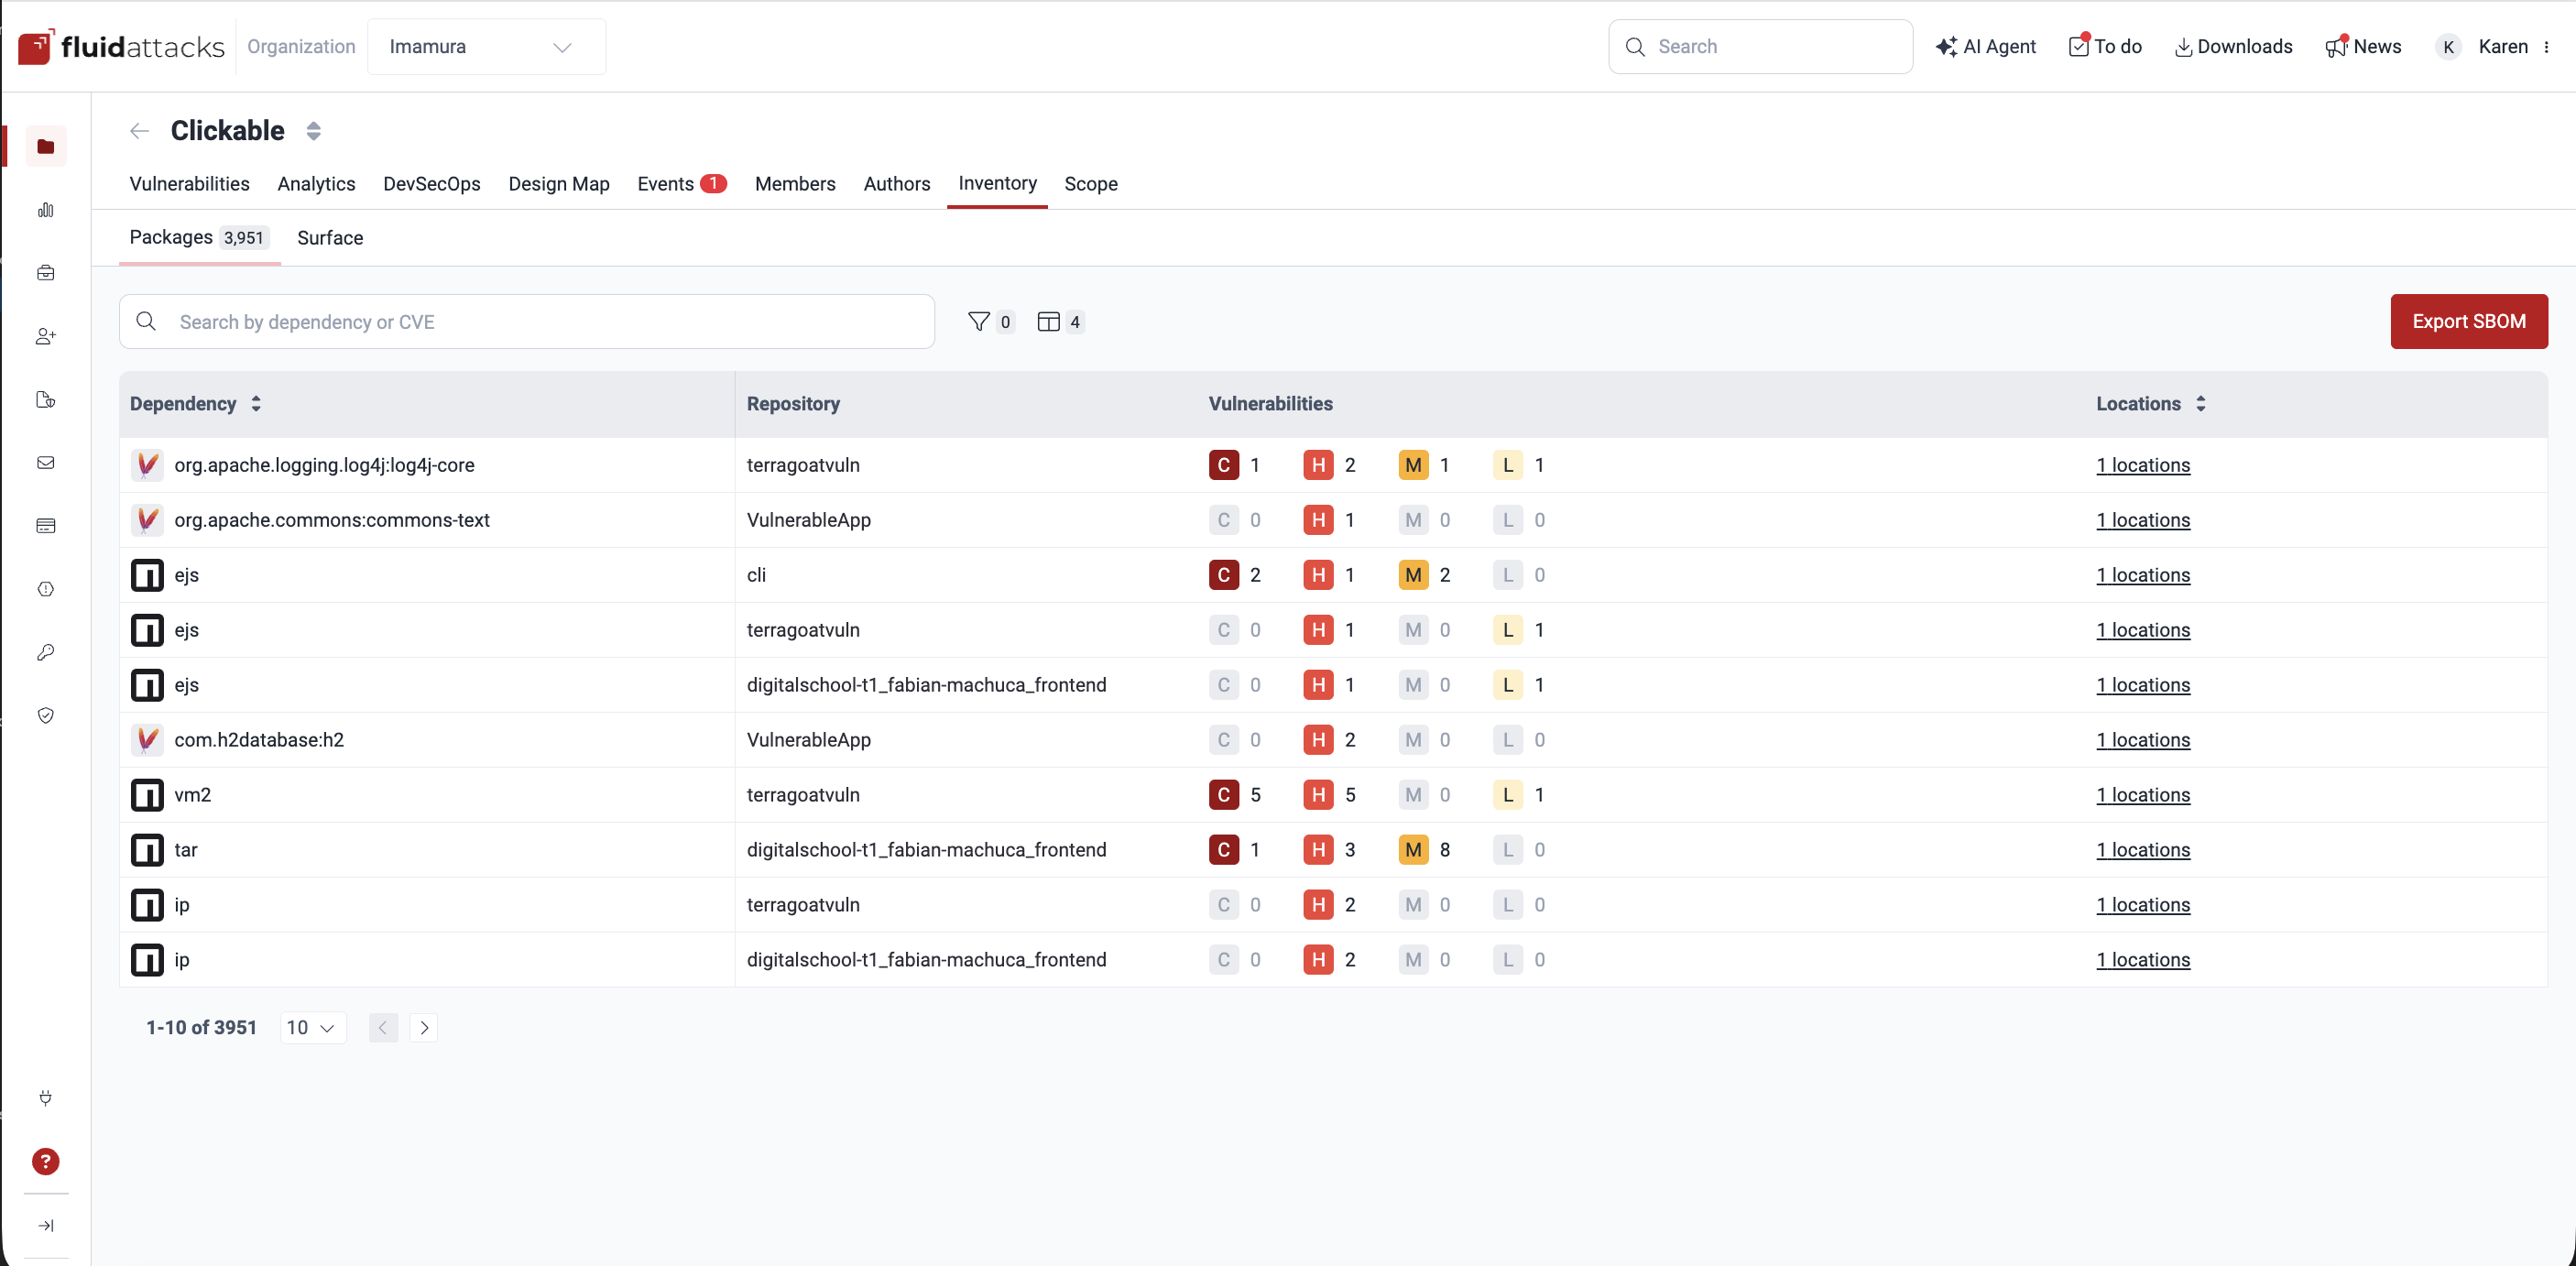Image resolution: width=2576 pixels, height=1266 pixels.
Task: Open the Vulnerabilities tab
Action: tap(189, 184)
